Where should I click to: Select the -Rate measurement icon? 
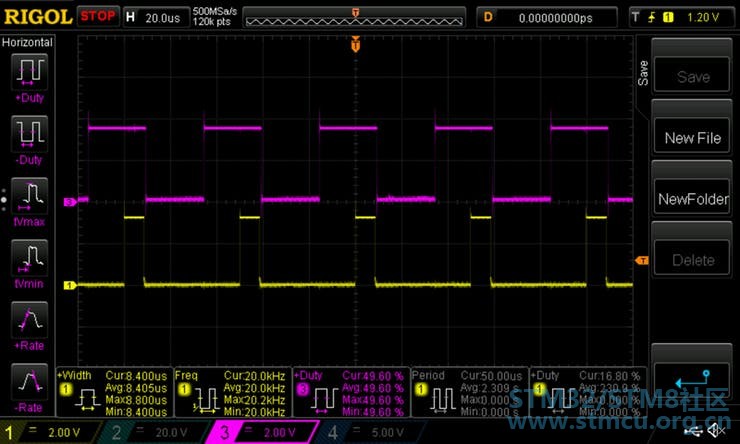pos(29,382)
